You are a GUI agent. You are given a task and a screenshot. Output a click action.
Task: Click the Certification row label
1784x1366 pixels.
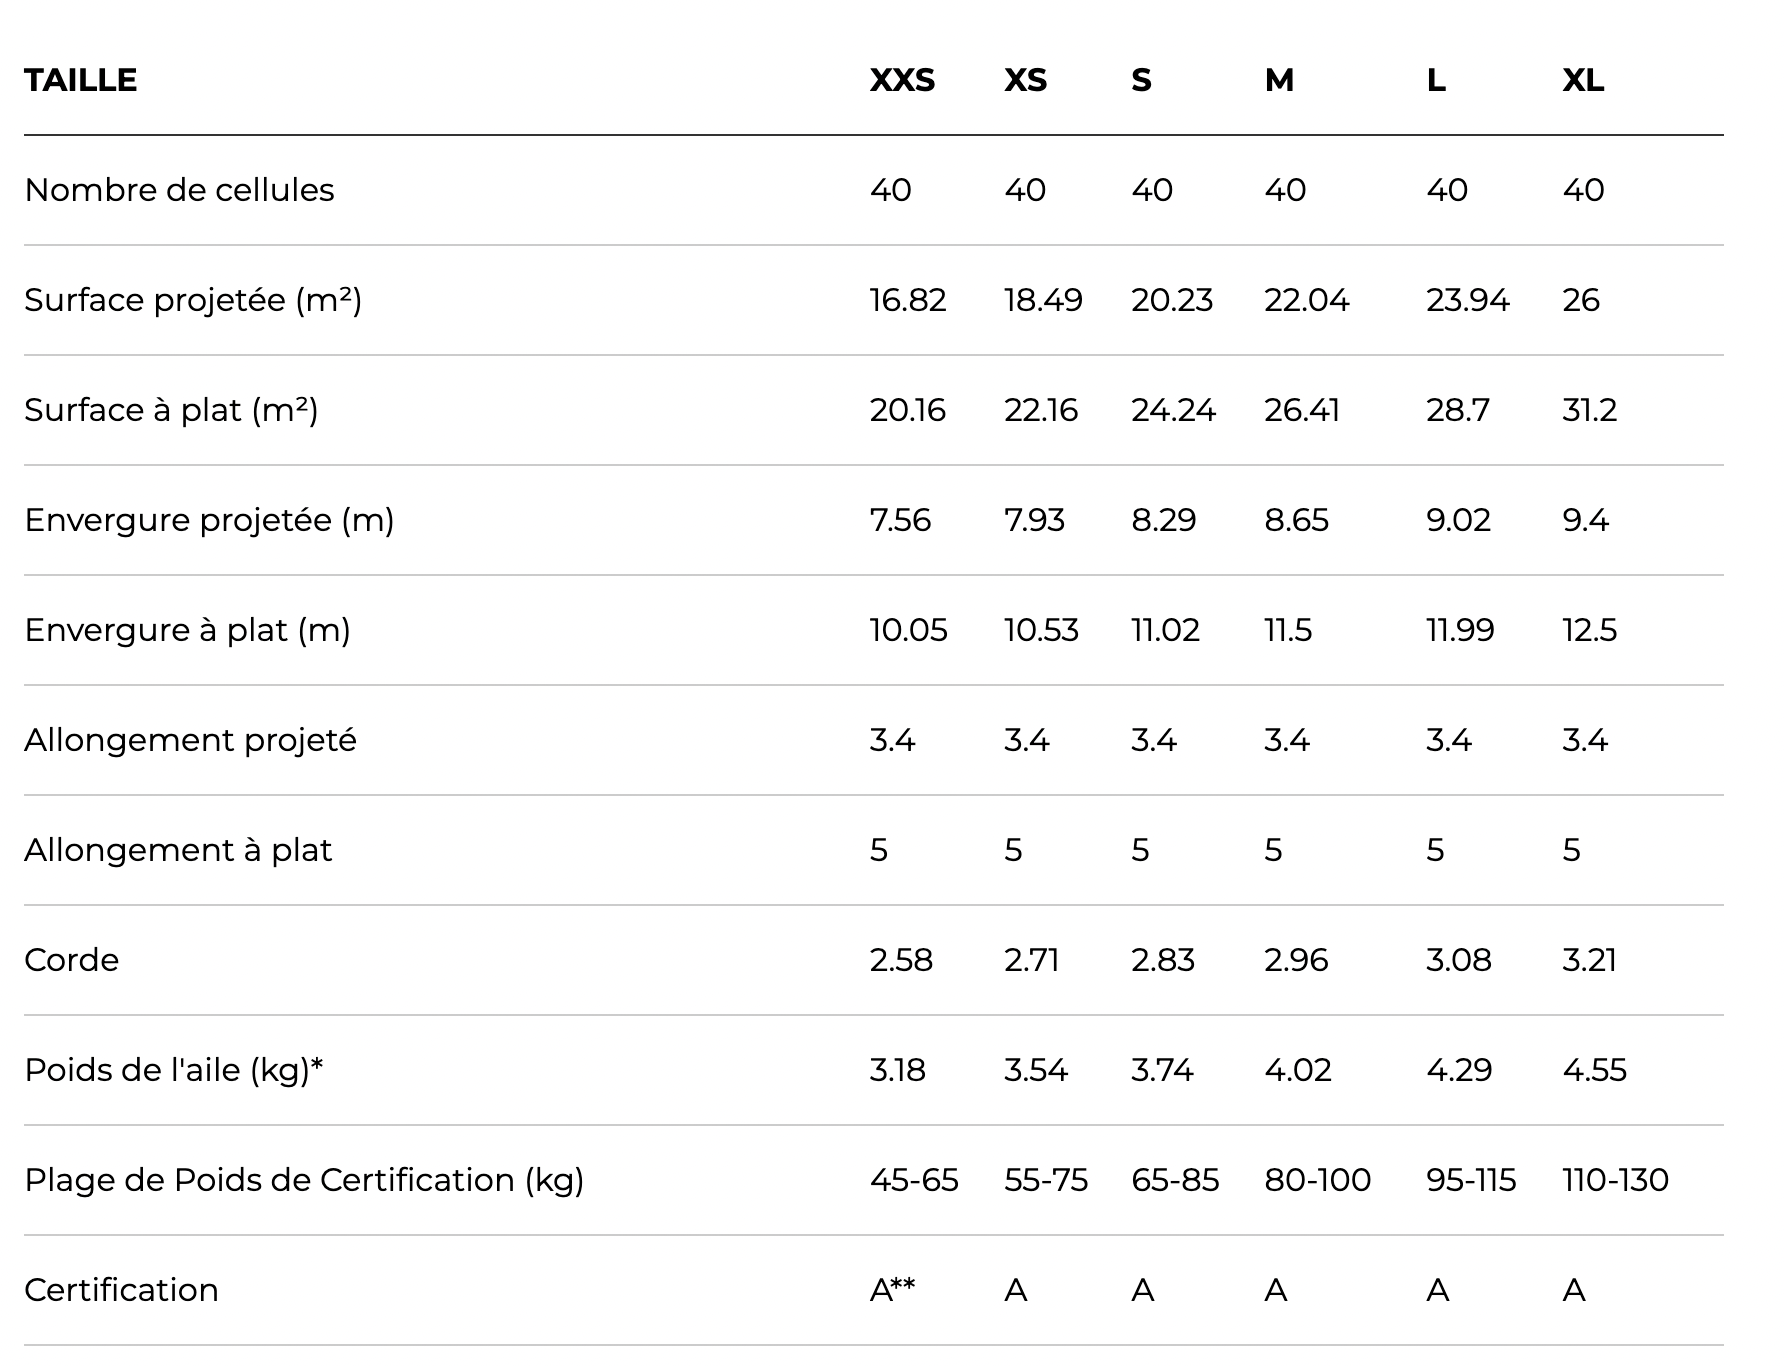tap(121, 1290)
